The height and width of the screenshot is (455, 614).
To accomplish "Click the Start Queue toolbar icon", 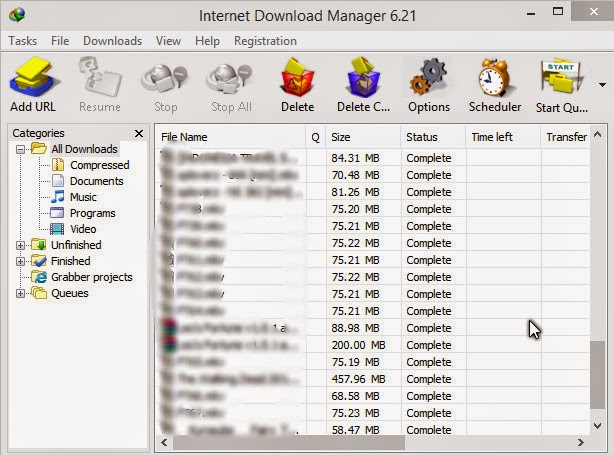I will [x=562, y=78].
